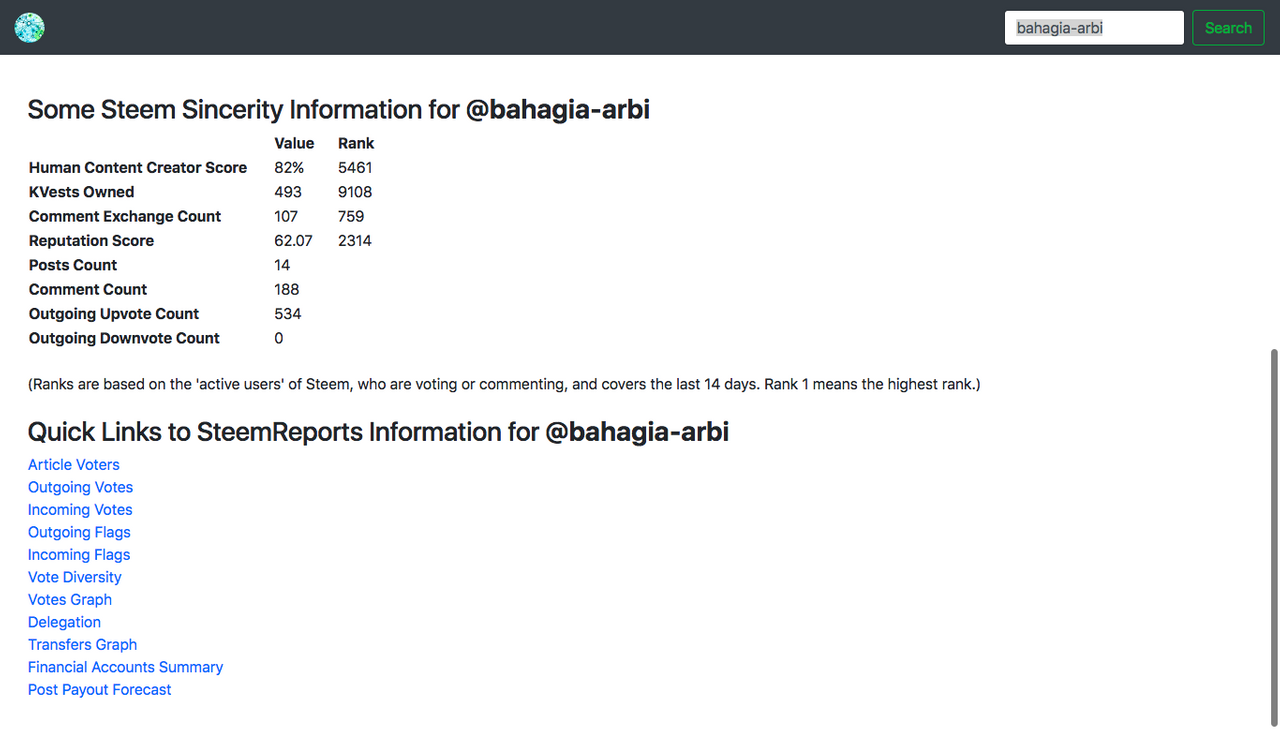Screen dimensions: 1280x729
Task: Open the Votes Graph link
Action: click(70, 600)
